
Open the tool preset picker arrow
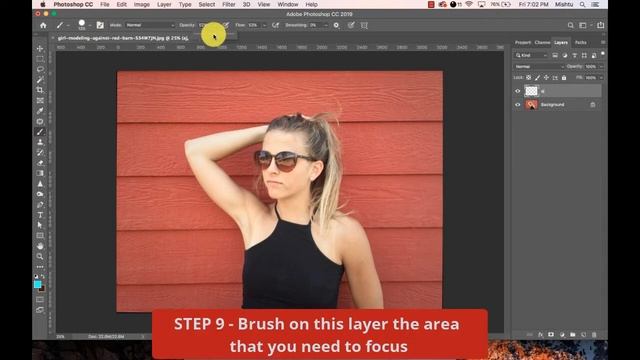click(x=68, y=26)
